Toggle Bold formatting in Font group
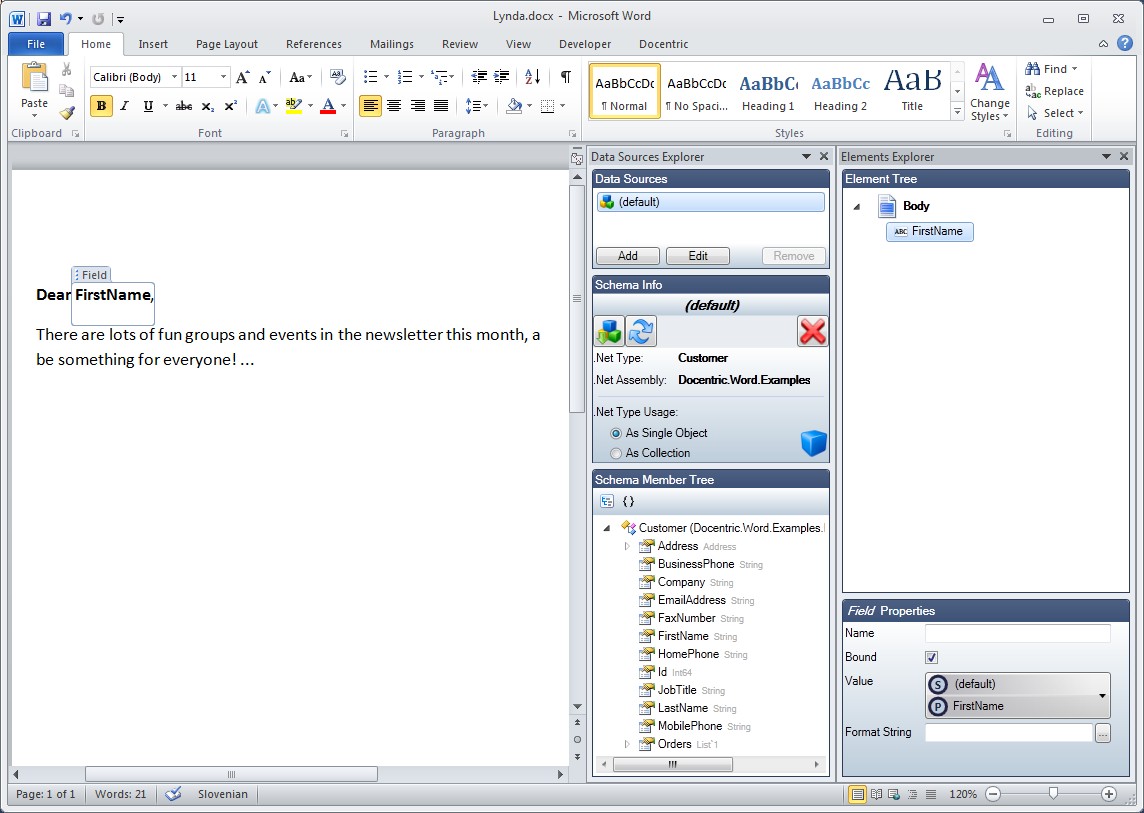This screenshot has height=813, width=1144. [101, 106]
